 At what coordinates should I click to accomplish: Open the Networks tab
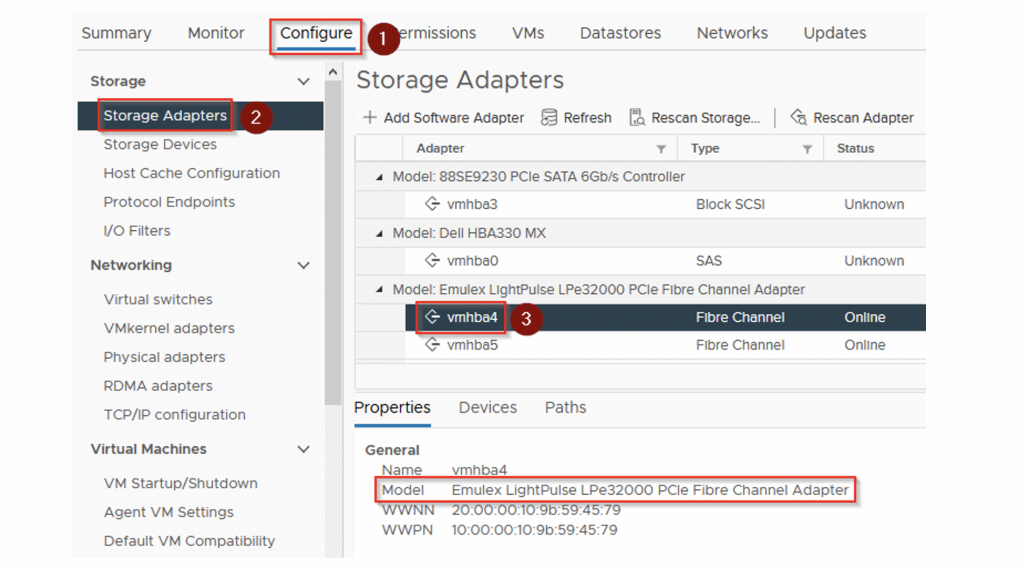pos(732,33)
